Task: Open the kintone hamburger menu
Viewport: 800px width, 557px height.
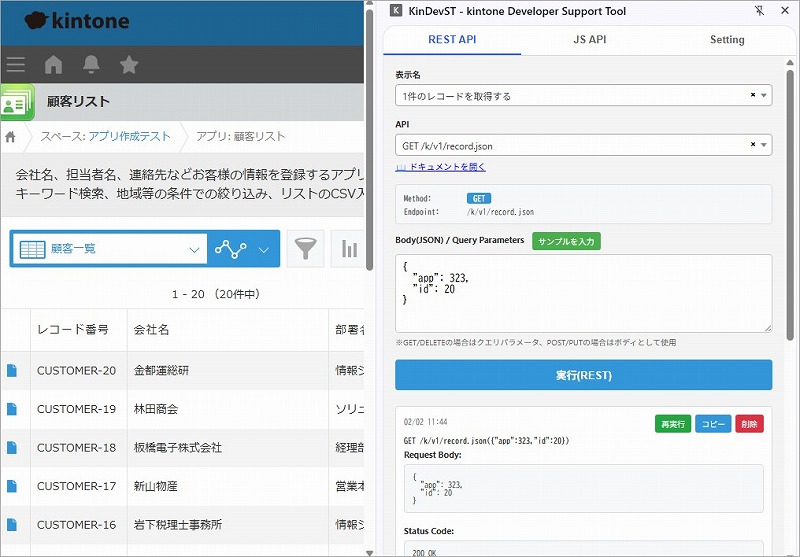Action: pyautogui.click(x=16, y=64)
